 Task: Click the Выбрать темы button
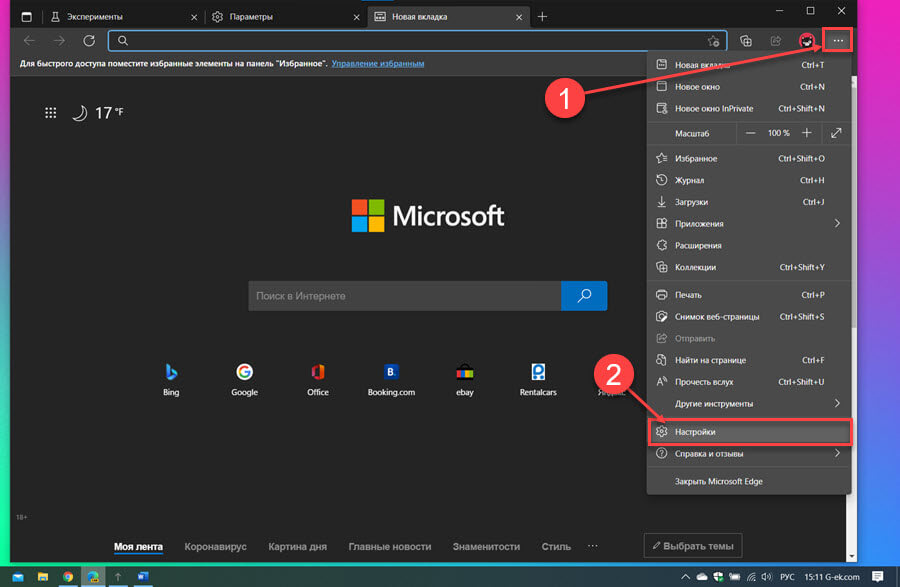pyautogui.click(x=693, y=546)
